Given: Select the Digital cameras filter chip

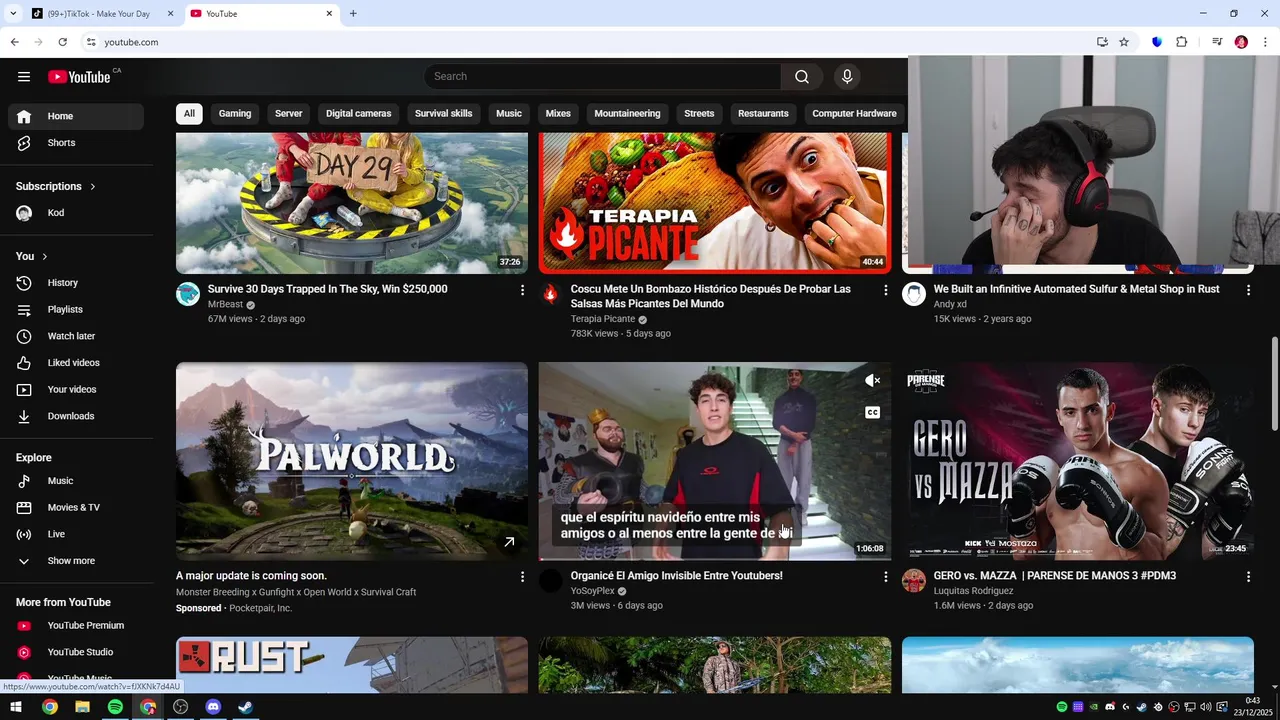Looking at the screenshot, I should coord(358,114).
